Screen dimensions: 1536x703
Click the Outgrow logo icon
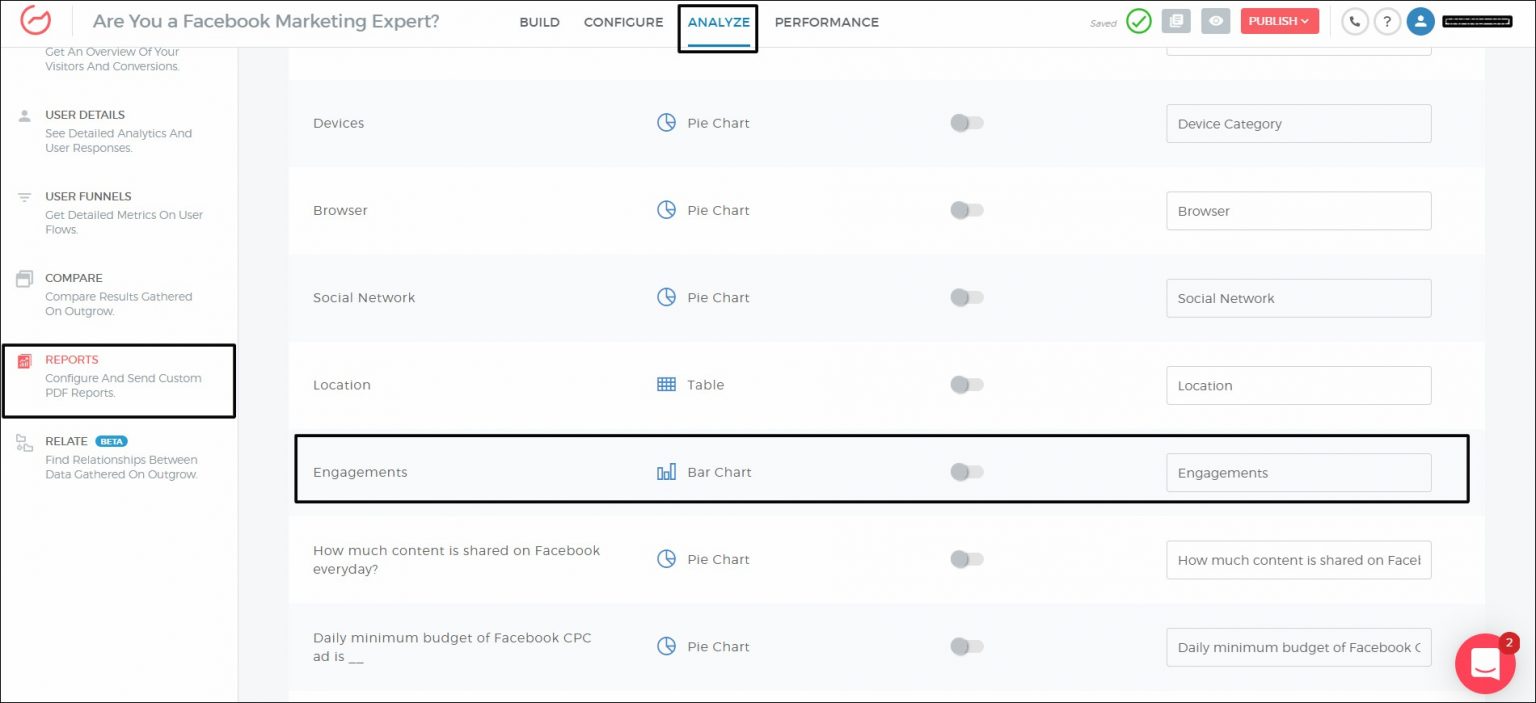click(x=36, y=22)
